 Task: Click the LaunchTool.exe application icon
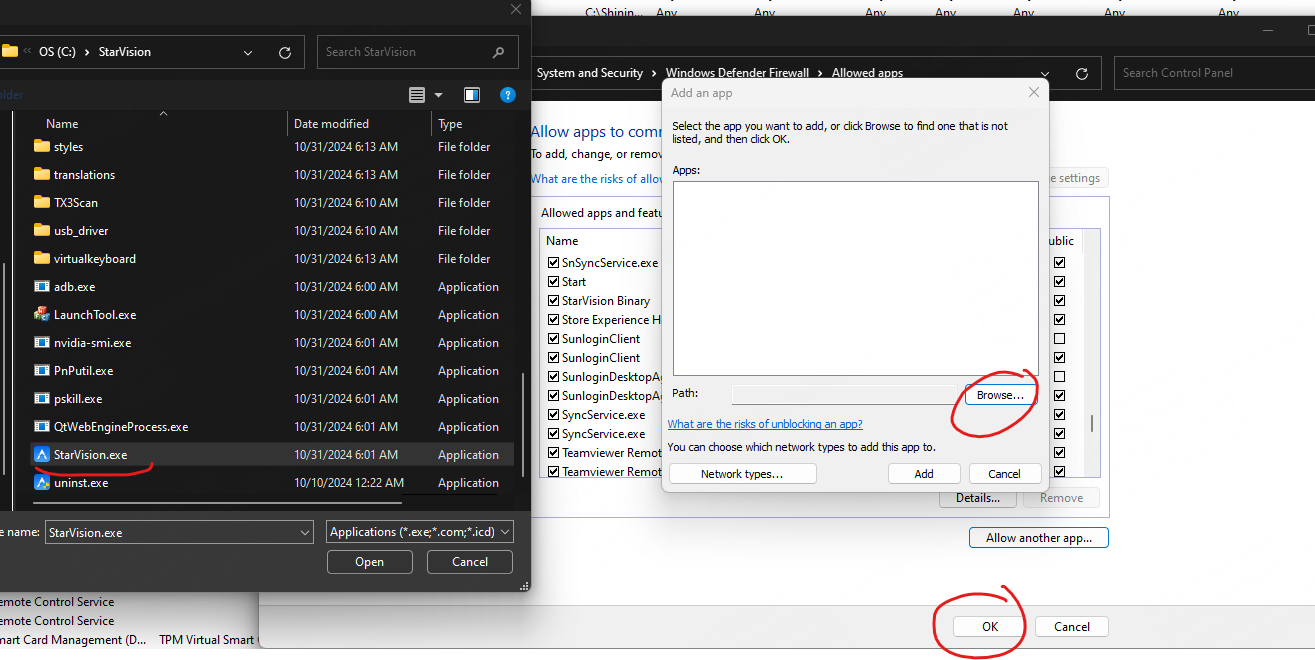42,314
